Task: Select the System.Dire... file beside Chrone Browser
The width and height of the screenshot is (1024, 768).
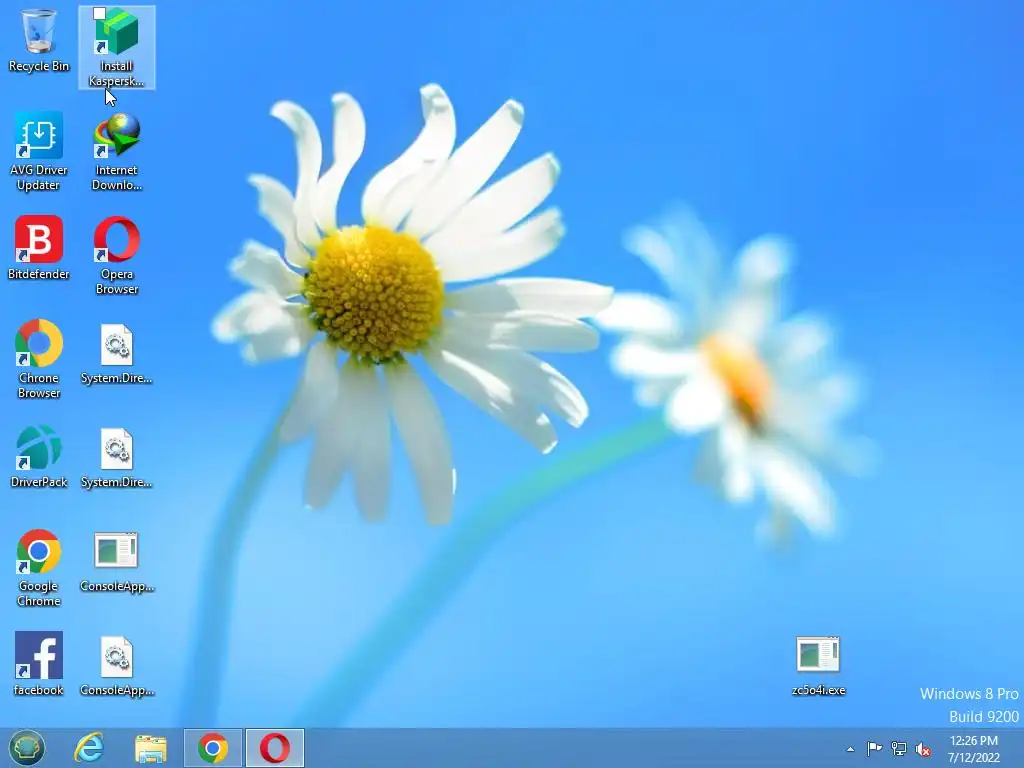Action: pos(116,353)
